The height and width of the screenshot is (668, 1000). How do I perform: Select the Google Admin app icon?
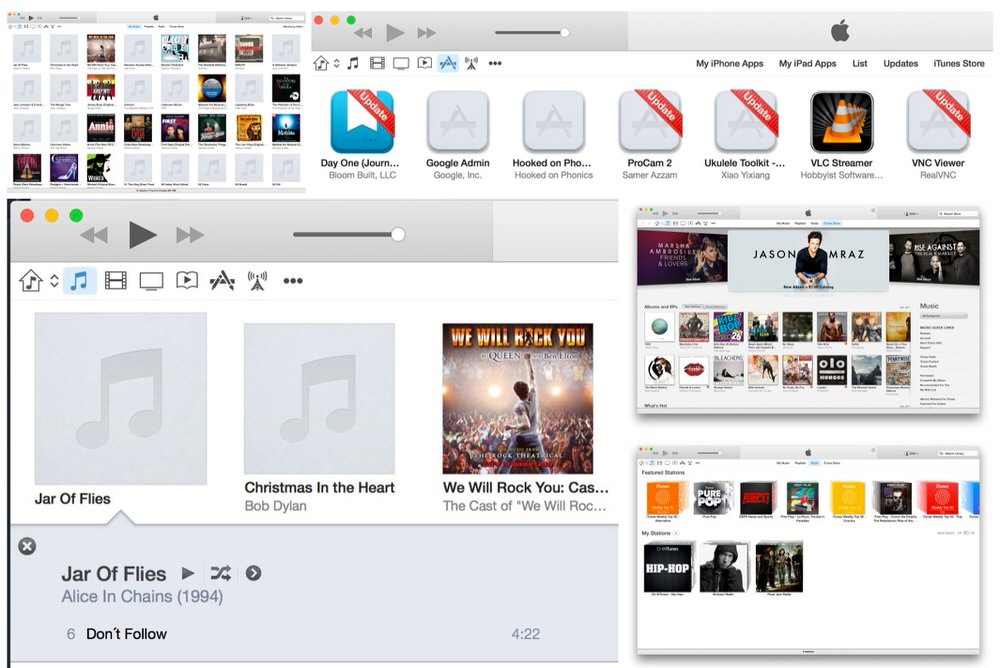coord(458,122)
